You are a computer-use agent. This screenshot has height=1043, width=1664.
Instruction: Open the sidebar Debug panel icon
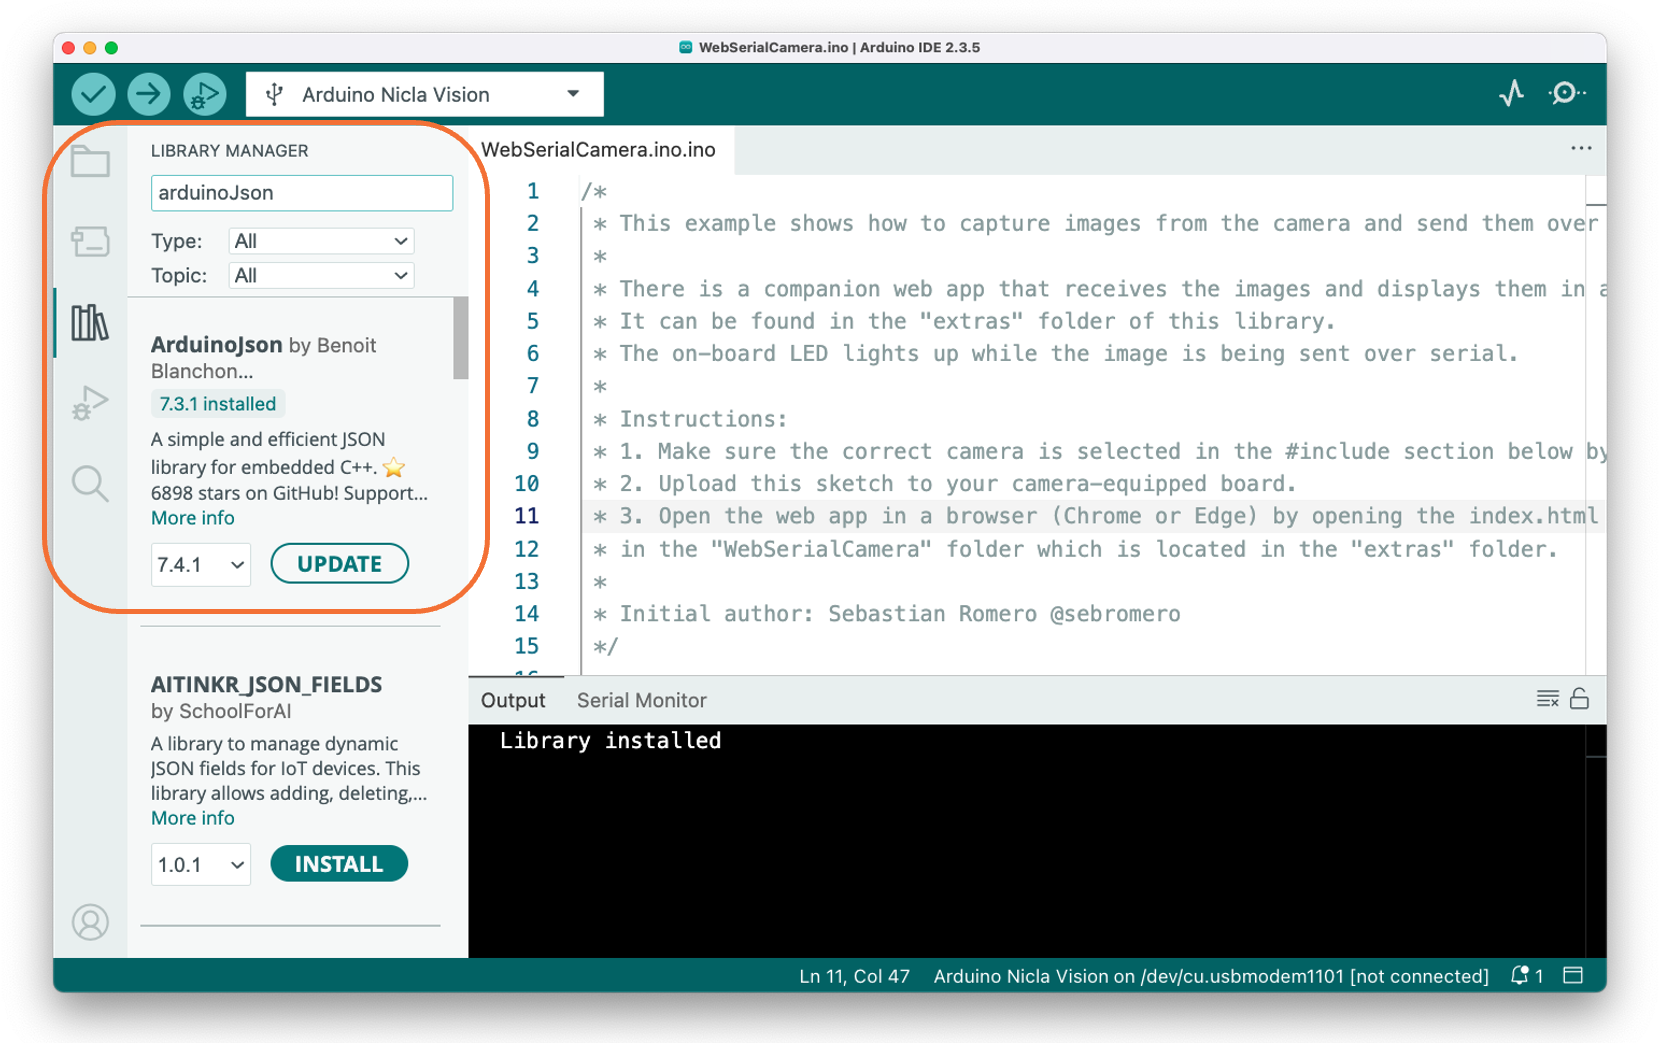[90, 403]
